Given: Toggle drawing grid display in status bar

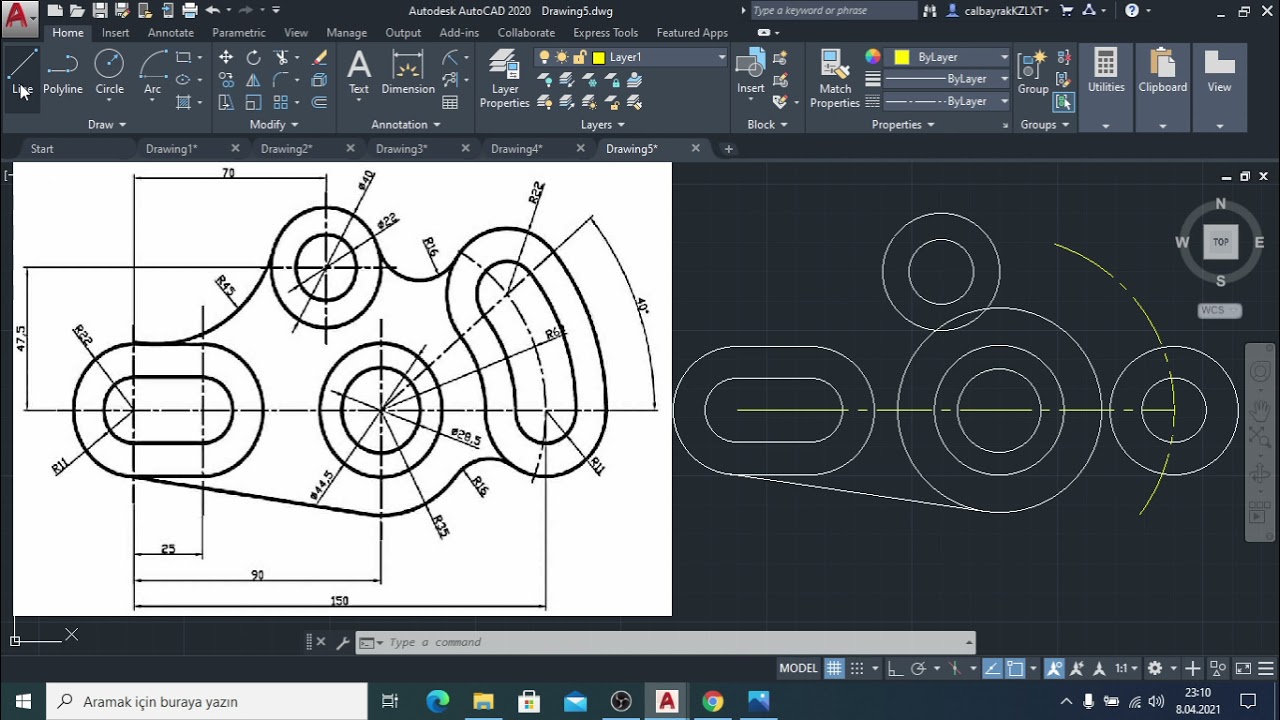Looking at the screenshot, I should point(834,668).
